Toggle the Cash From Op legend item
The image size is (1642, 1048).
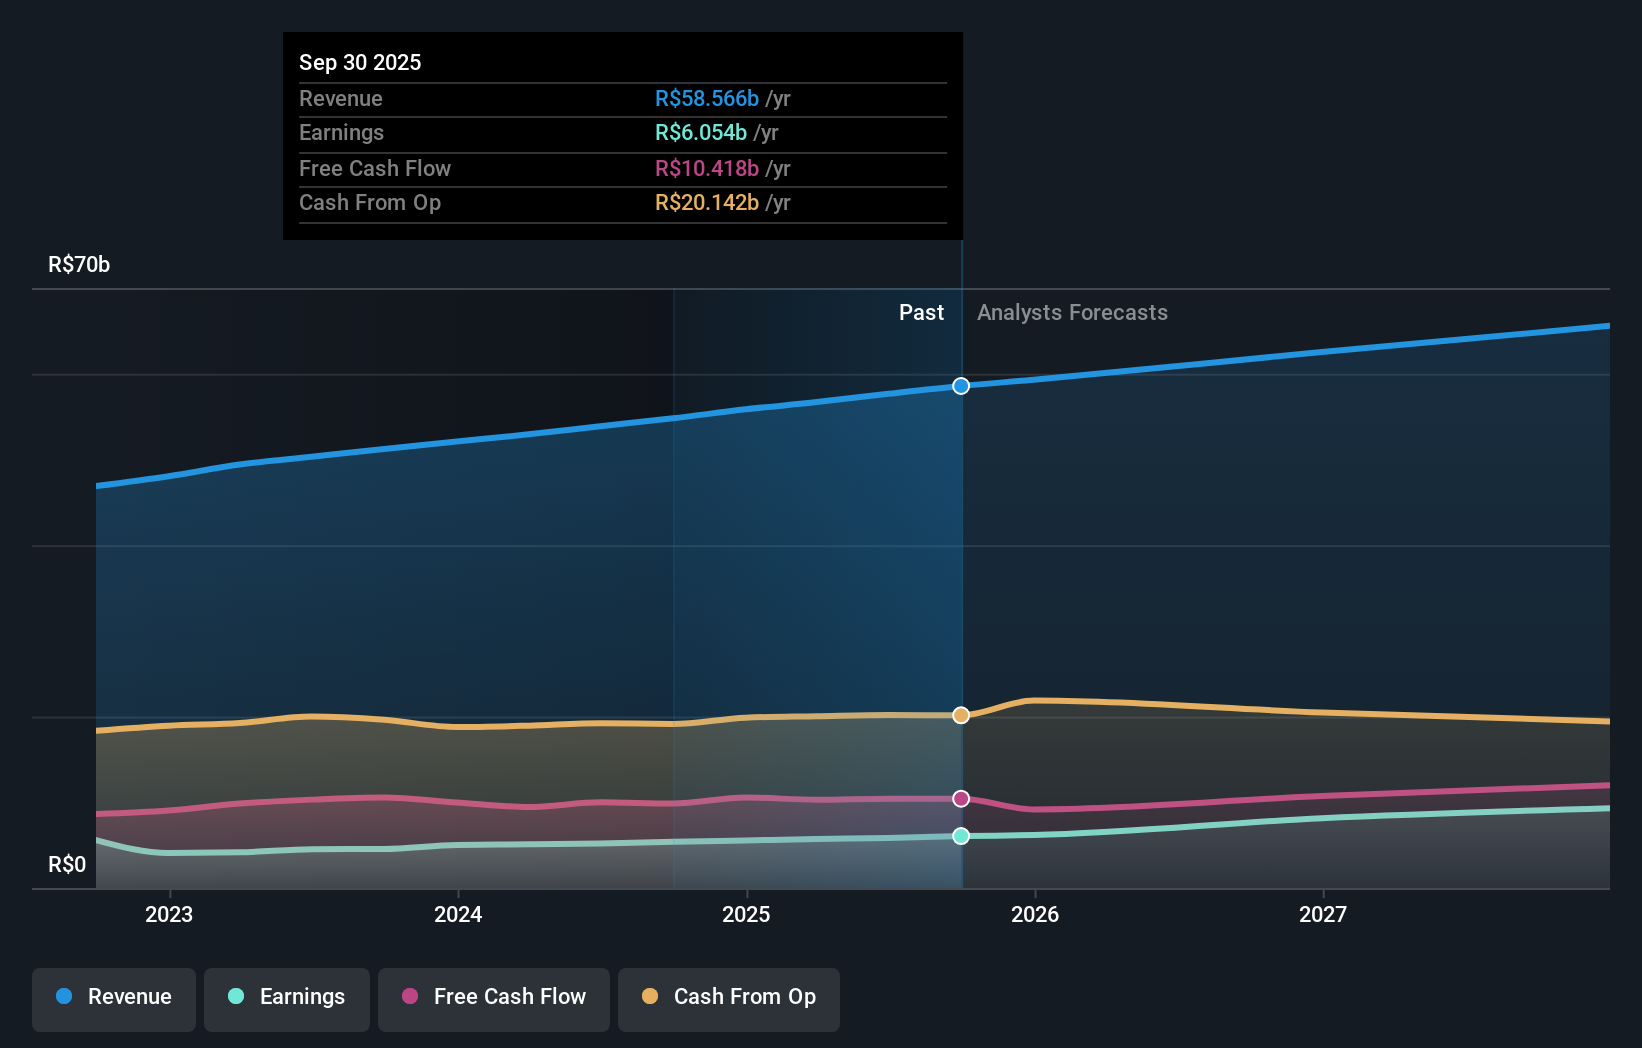(728, 999)
